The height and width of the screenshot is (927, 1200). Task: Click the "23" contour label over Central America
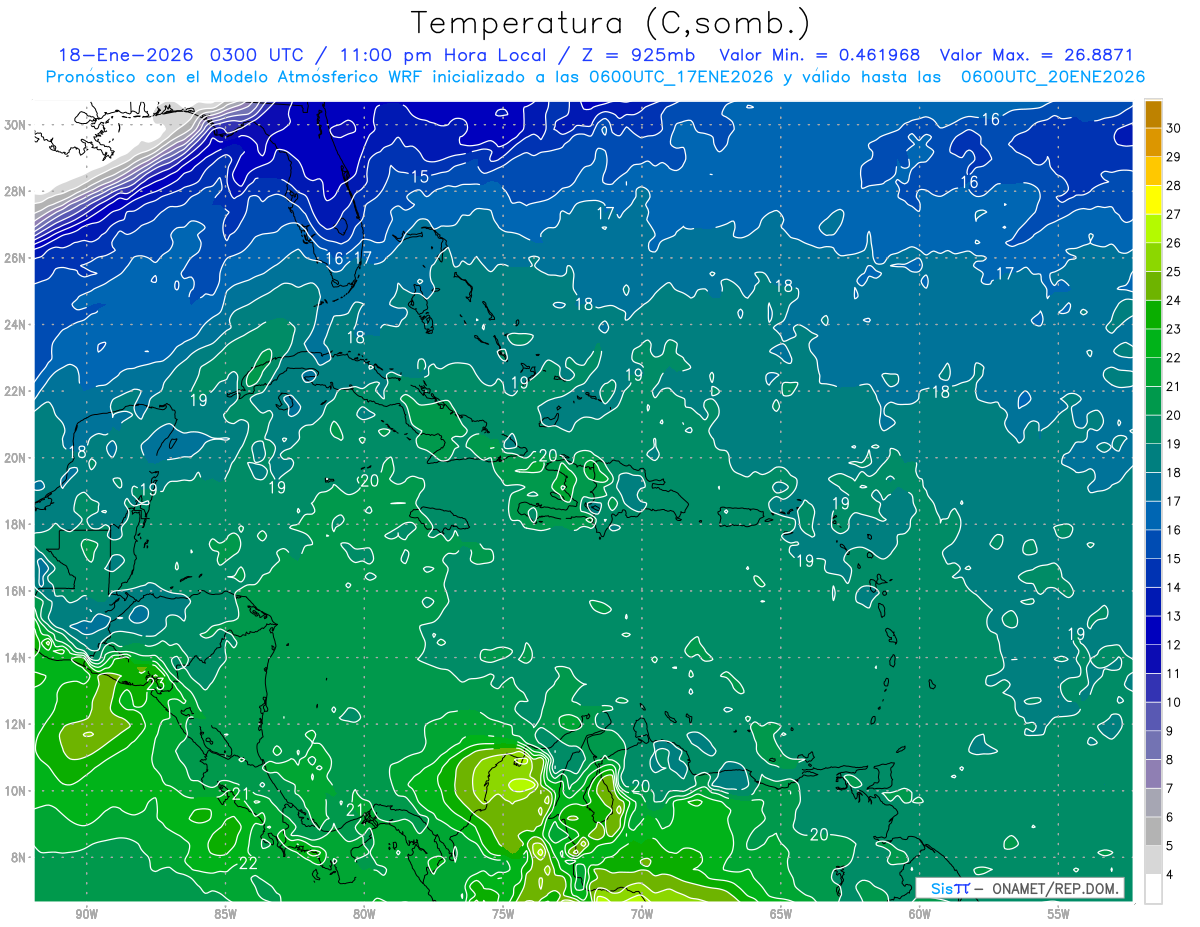tap(155, 684)
